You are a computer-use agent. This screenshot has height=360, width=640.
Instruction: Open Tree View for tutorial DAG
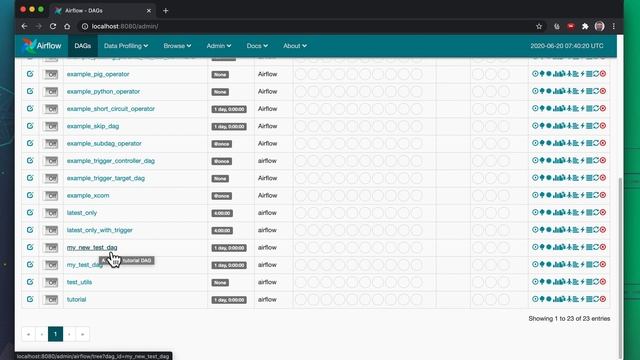542,299
